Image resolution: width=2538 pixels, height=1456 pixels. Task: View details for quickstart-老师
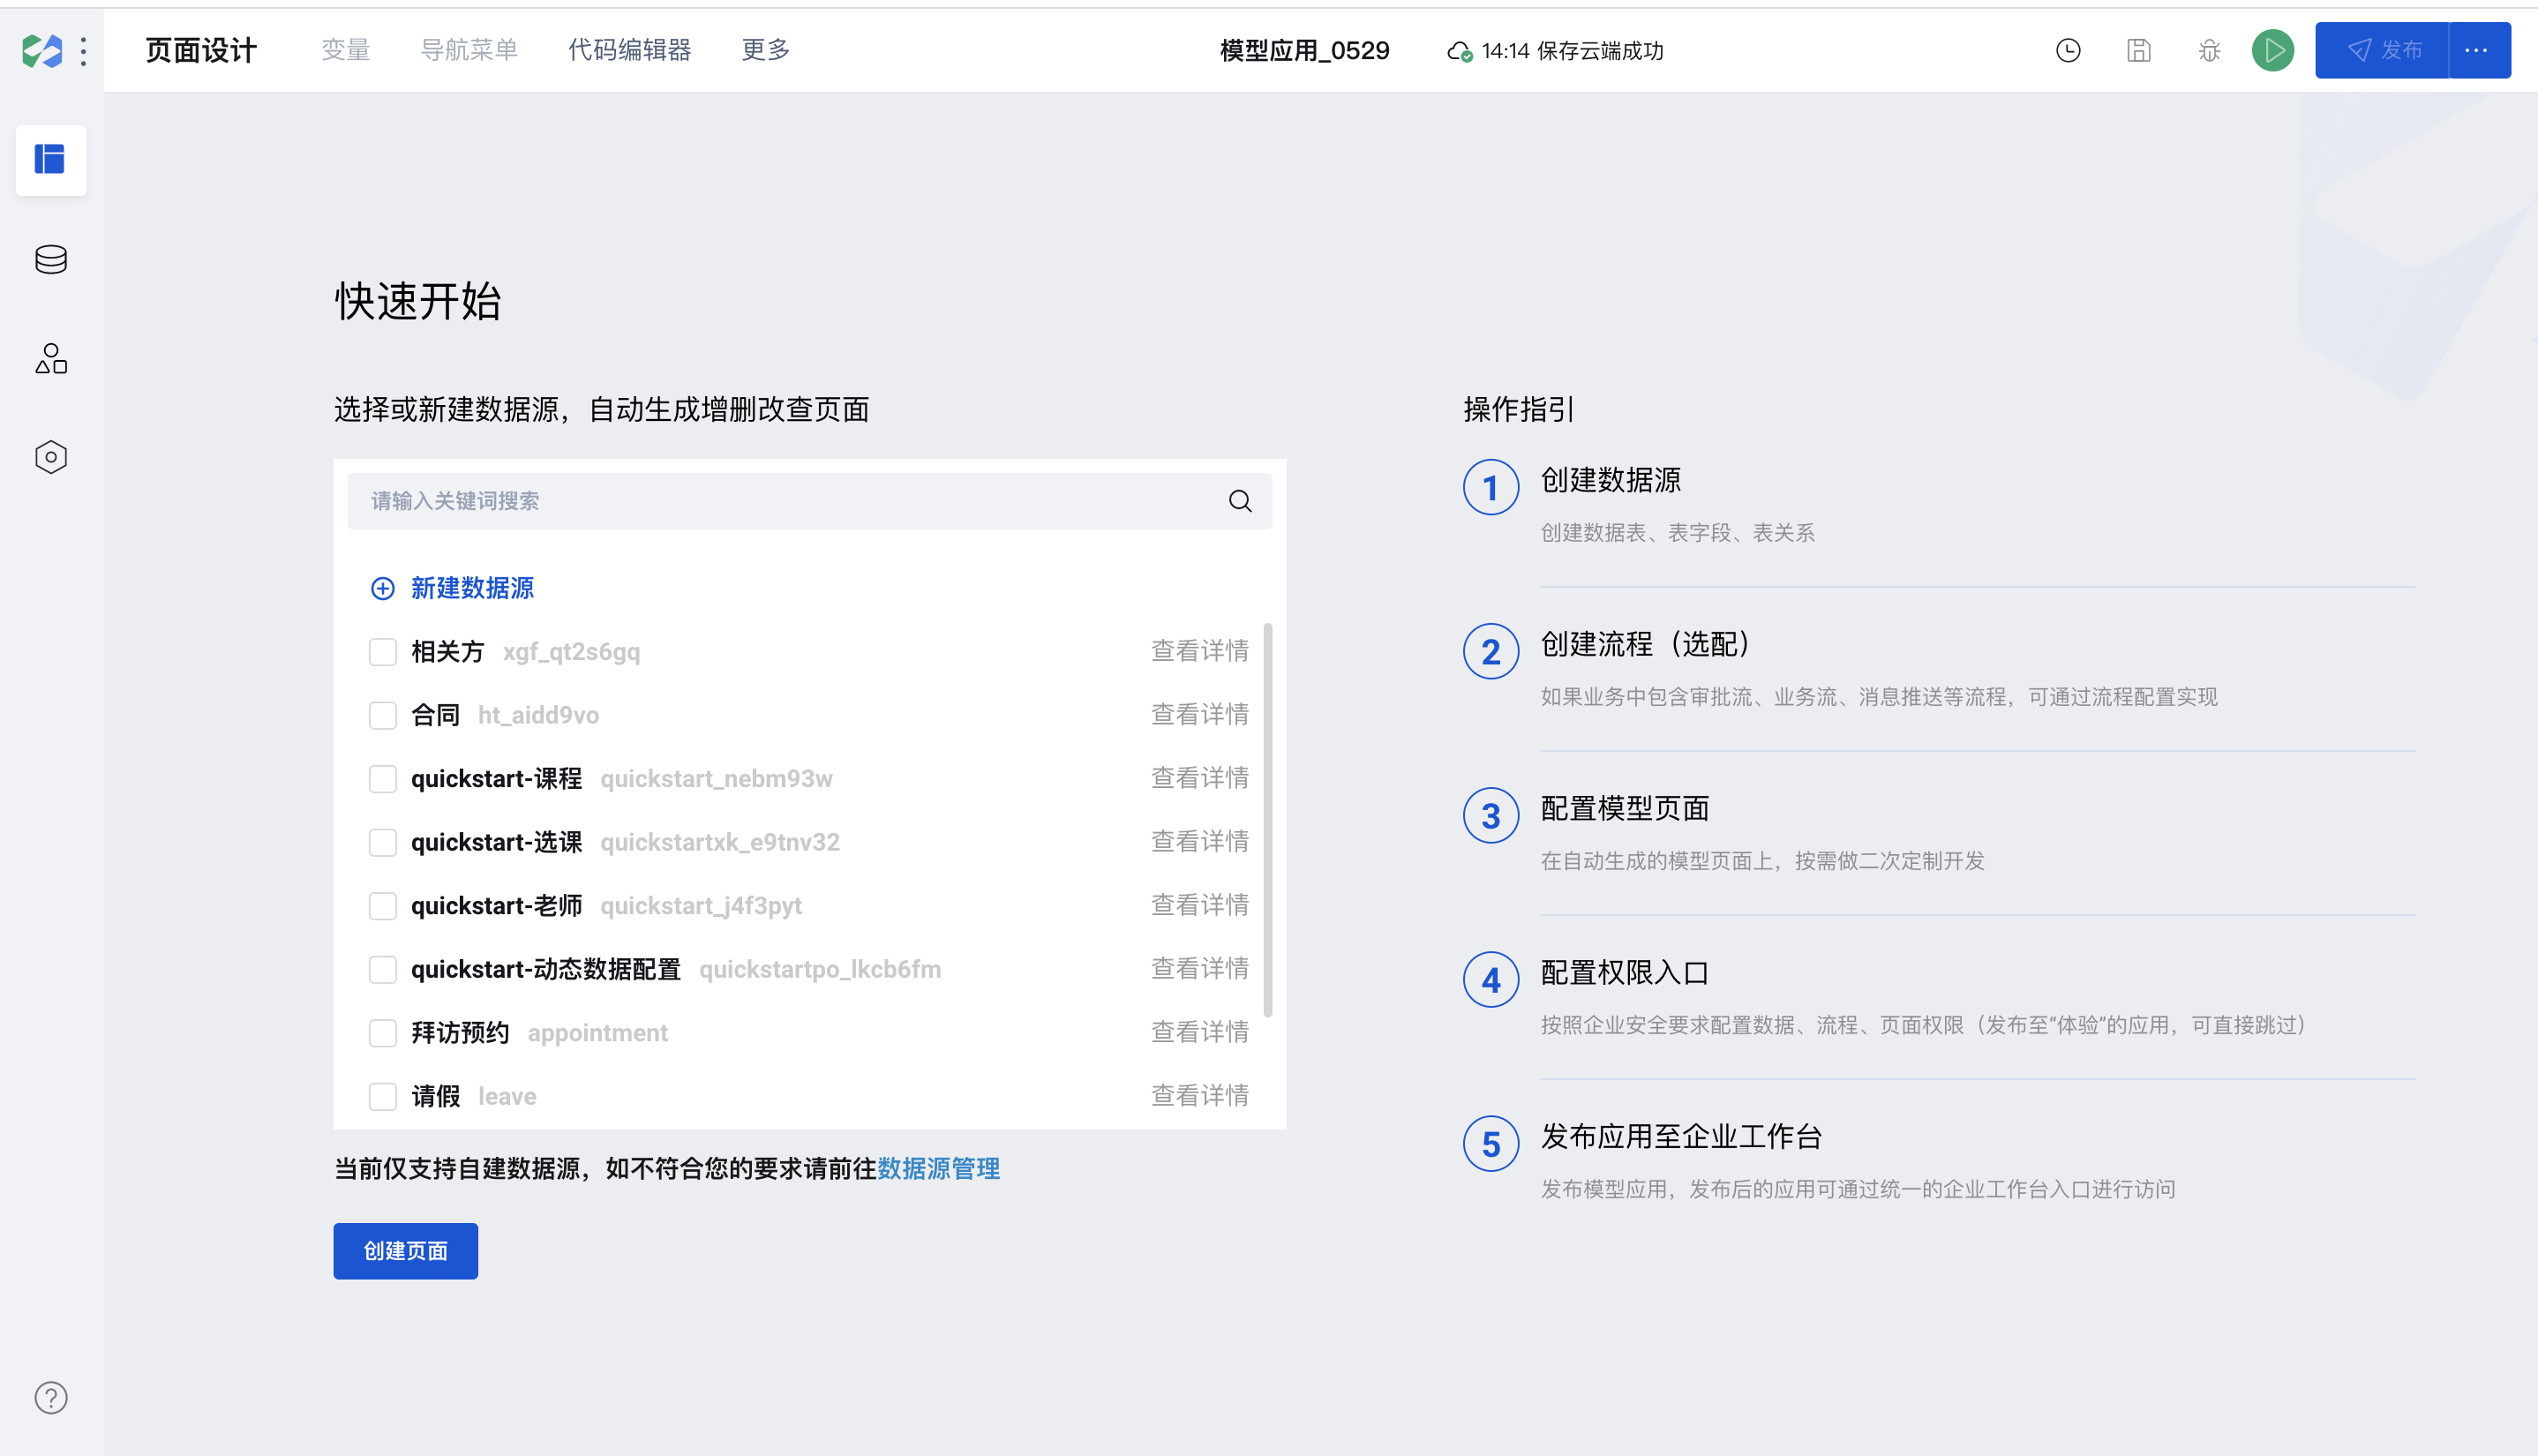[1200, 905]
